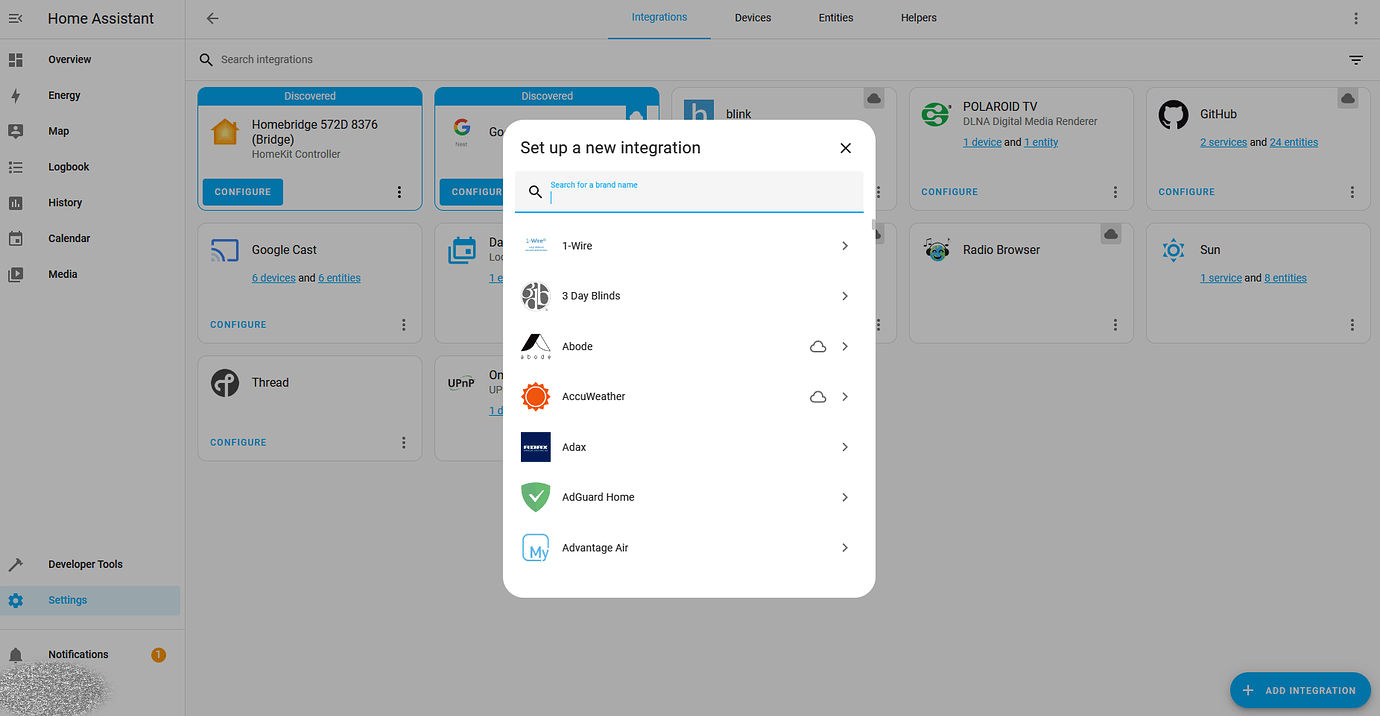Image resolution: width=1380 pixels, height=716 pixels.
Task: Open the three-dot menu on the Google Cast card
Action: (403, 324)
